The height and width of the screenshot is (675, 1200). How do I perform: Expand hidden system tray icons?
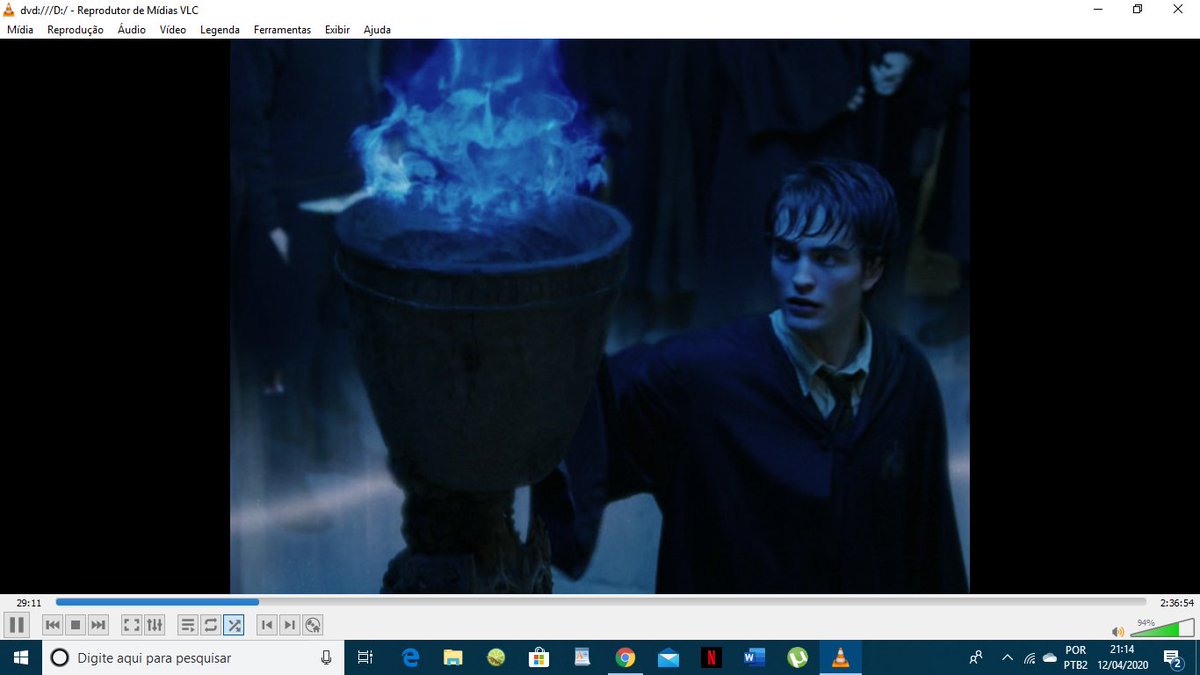[1008, 657]
